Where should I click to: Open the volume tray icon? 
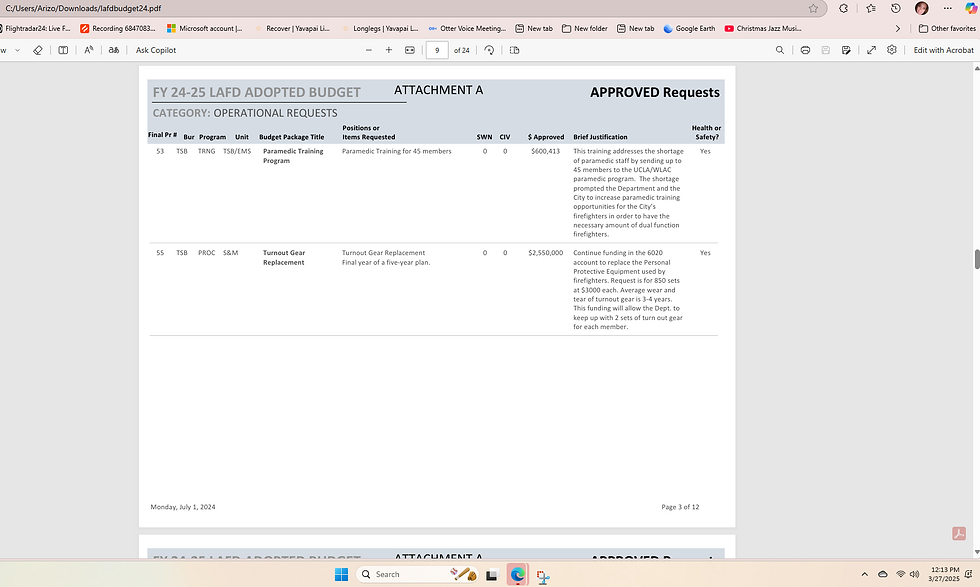915,574
